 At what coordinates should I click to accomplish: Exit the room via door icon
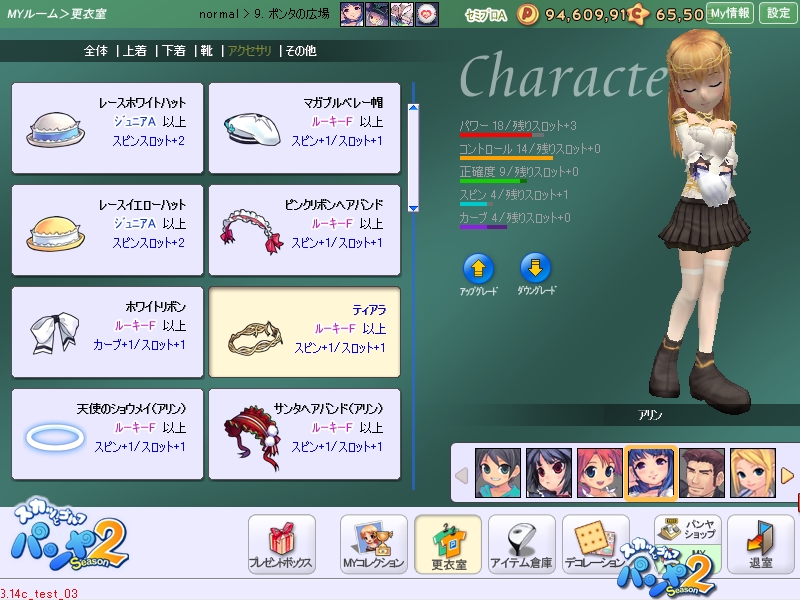click(760, 545)
